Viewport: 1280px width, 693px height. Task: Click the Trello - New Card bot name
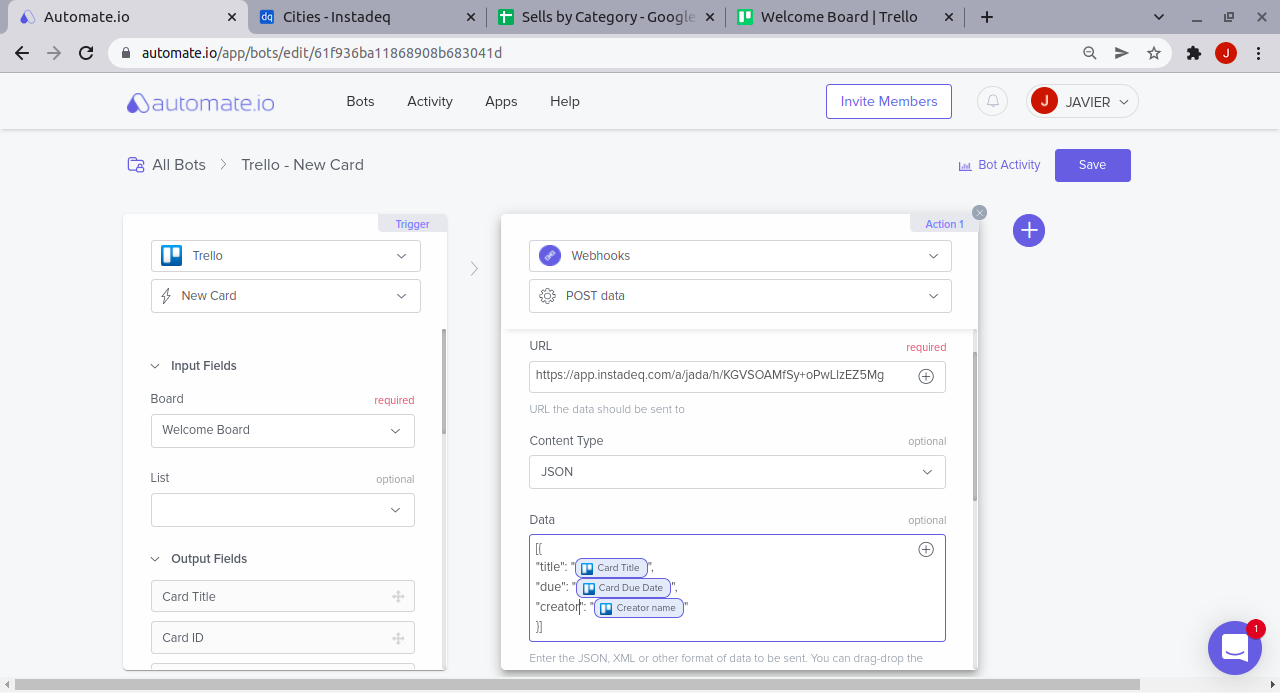tap(303, 165)
